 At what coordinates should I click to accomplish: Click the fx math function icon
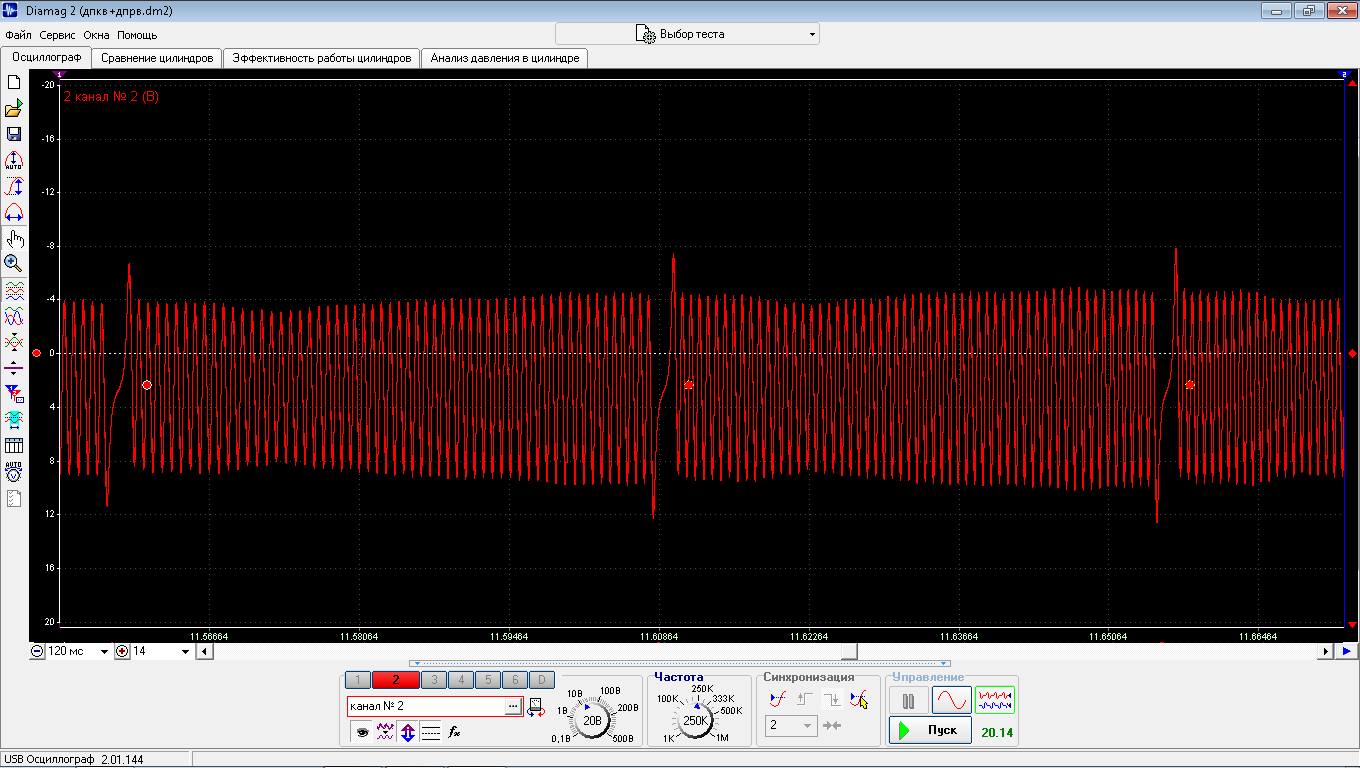pyautogui.click(x=454, y=732)
